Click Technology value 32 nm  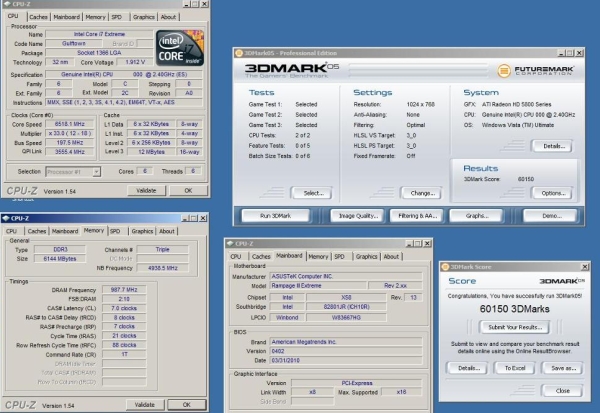[60, 62]
